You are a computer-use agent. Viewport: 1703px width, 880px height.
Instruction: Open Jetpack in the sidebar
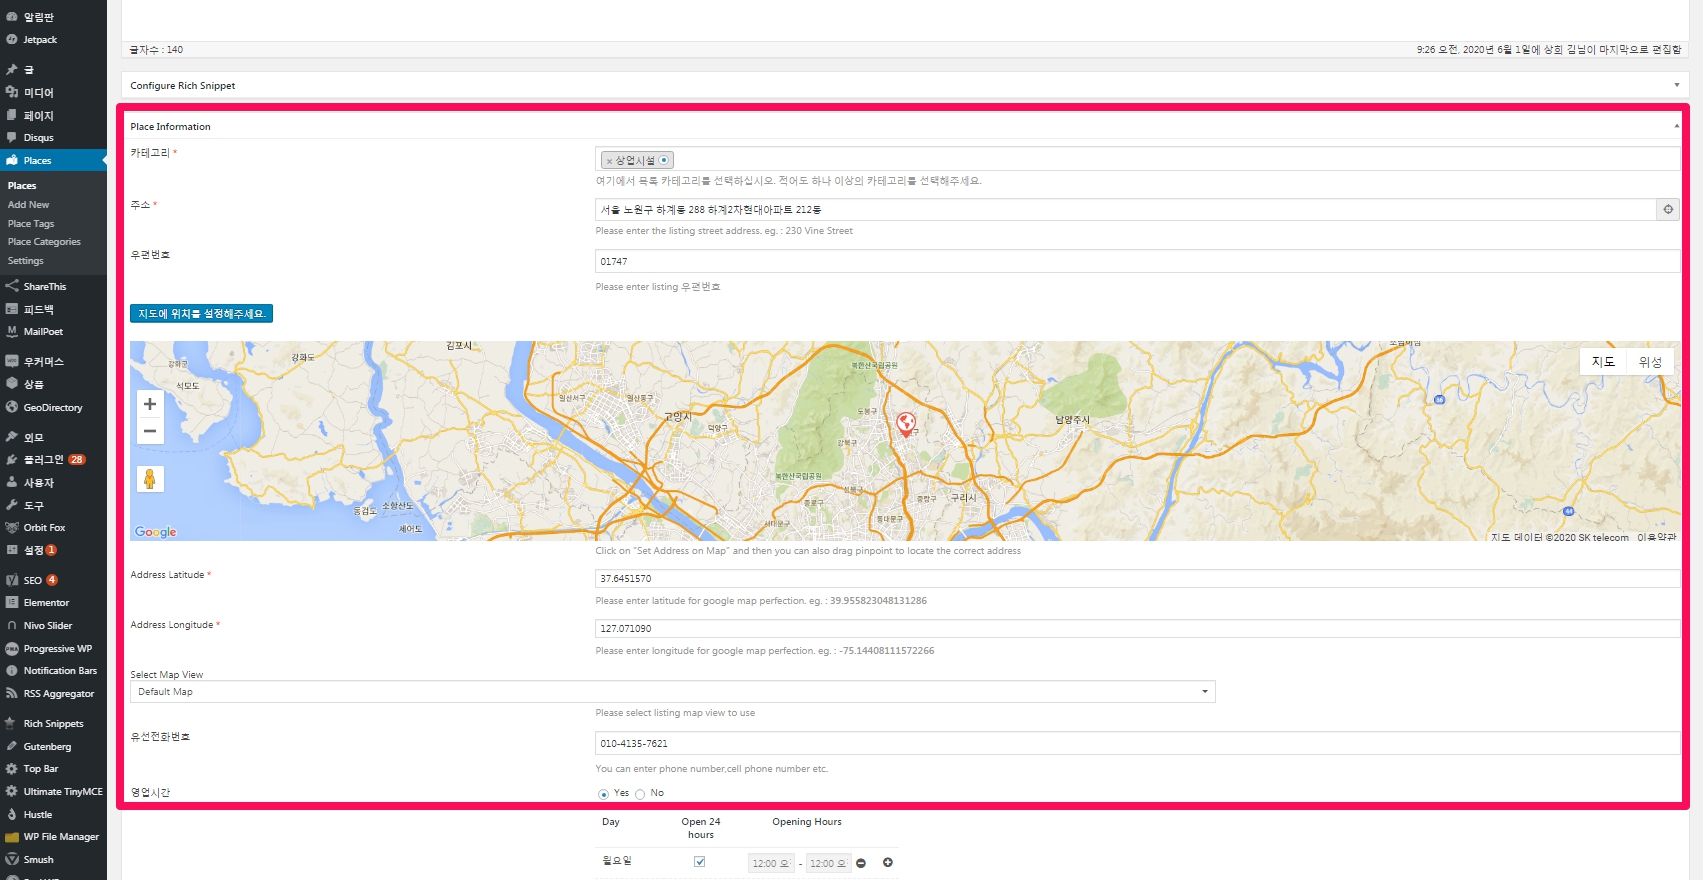(40, 40)
